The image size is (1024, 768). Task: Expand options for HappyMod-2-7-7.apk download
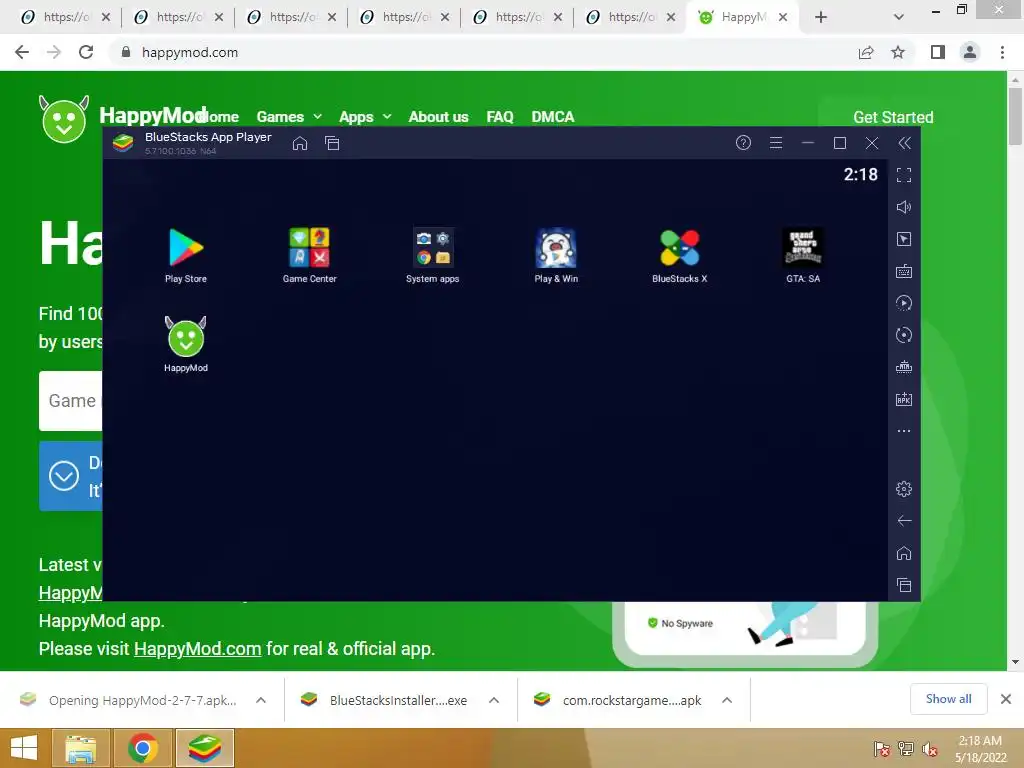[261, 700]
